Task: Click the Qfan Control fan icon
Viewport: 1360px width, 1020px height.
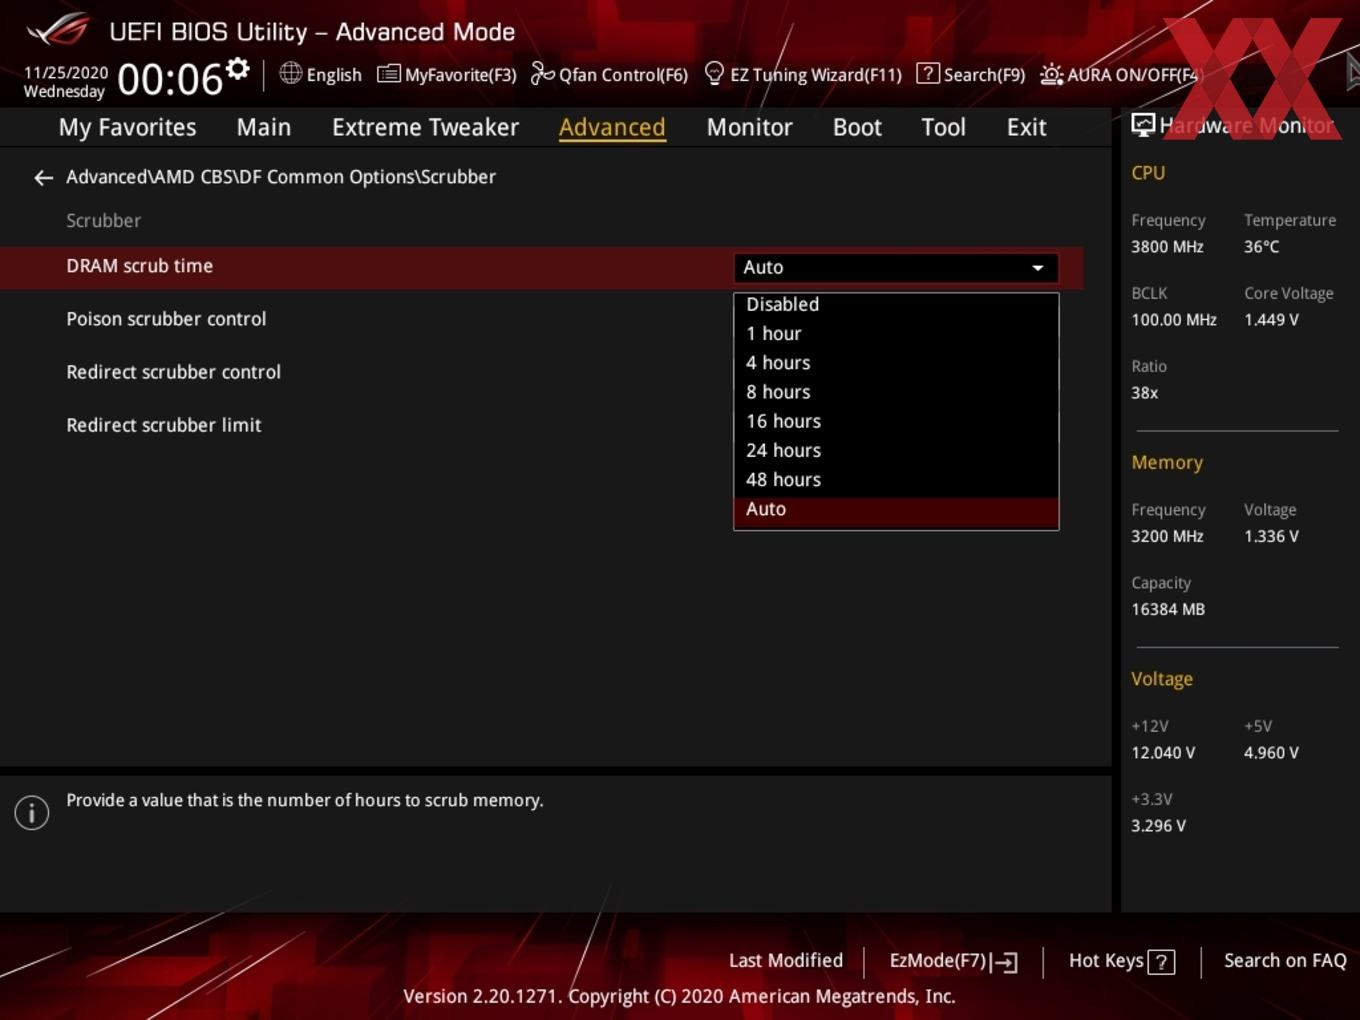Action: click(542, 73)
